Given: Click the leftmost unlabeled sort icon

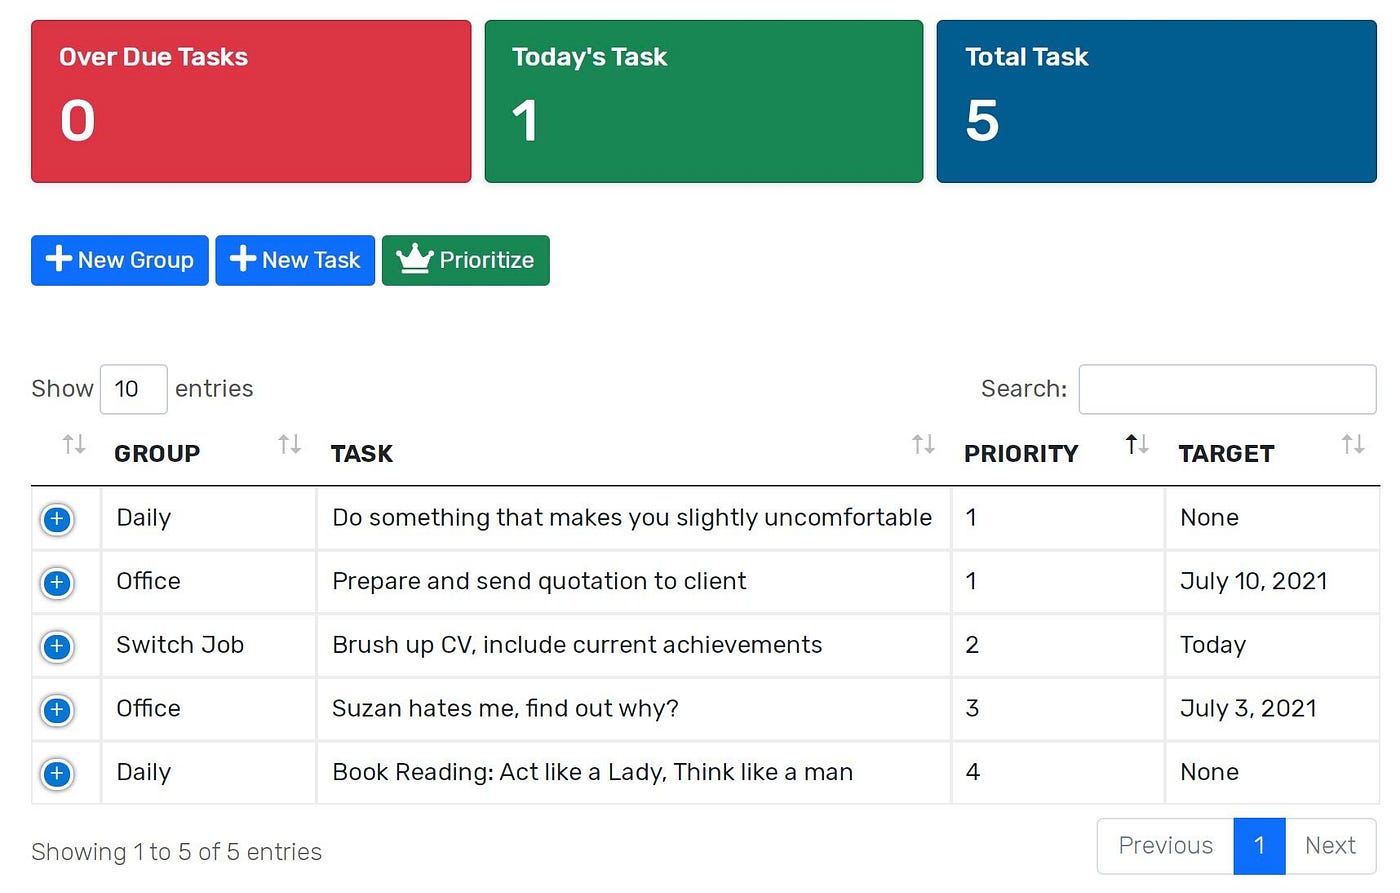Looking at the screenshot, I should pos(74,445).
